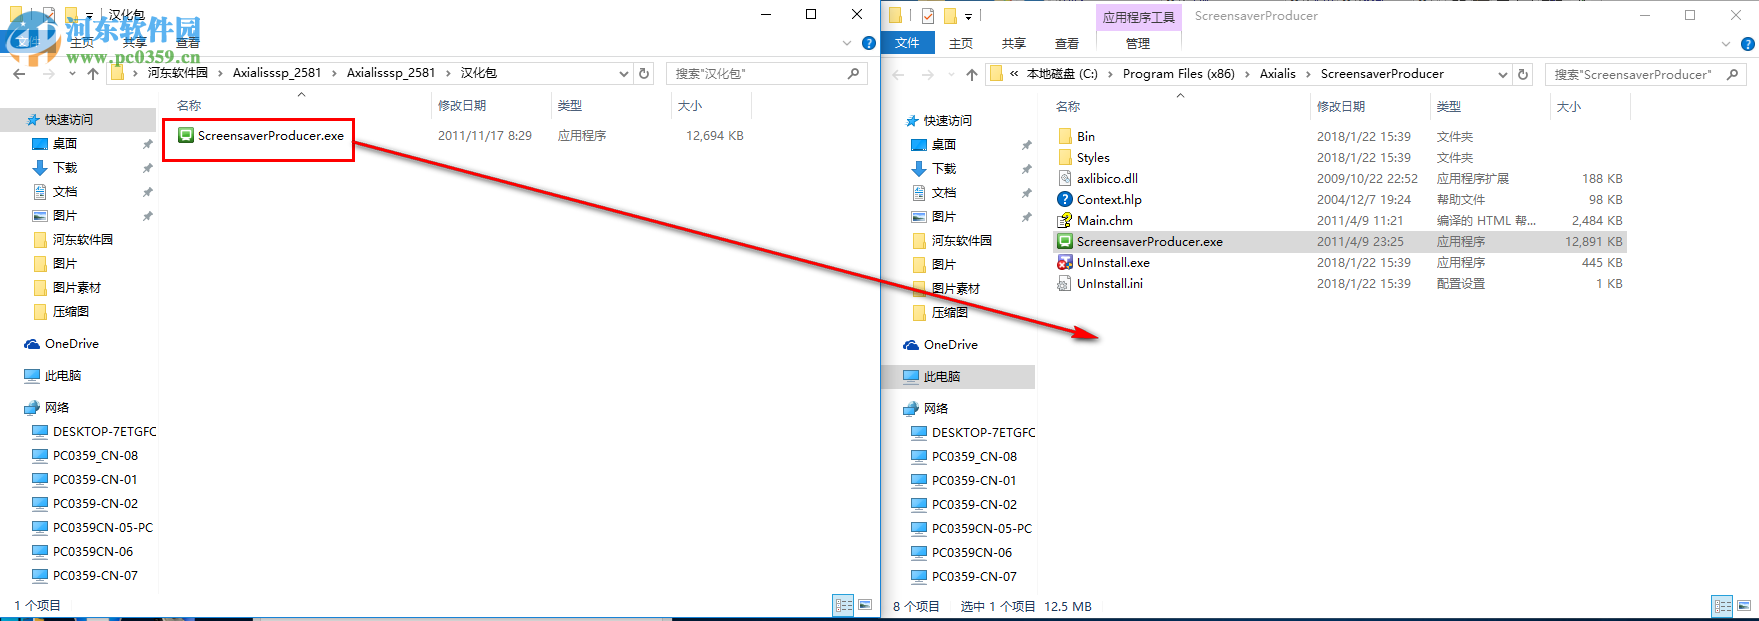Image resolution: width=1759 pixels, height=621 pixels.
Task: Select UnInstall.exe application
Action: [x=1113, y=263]
